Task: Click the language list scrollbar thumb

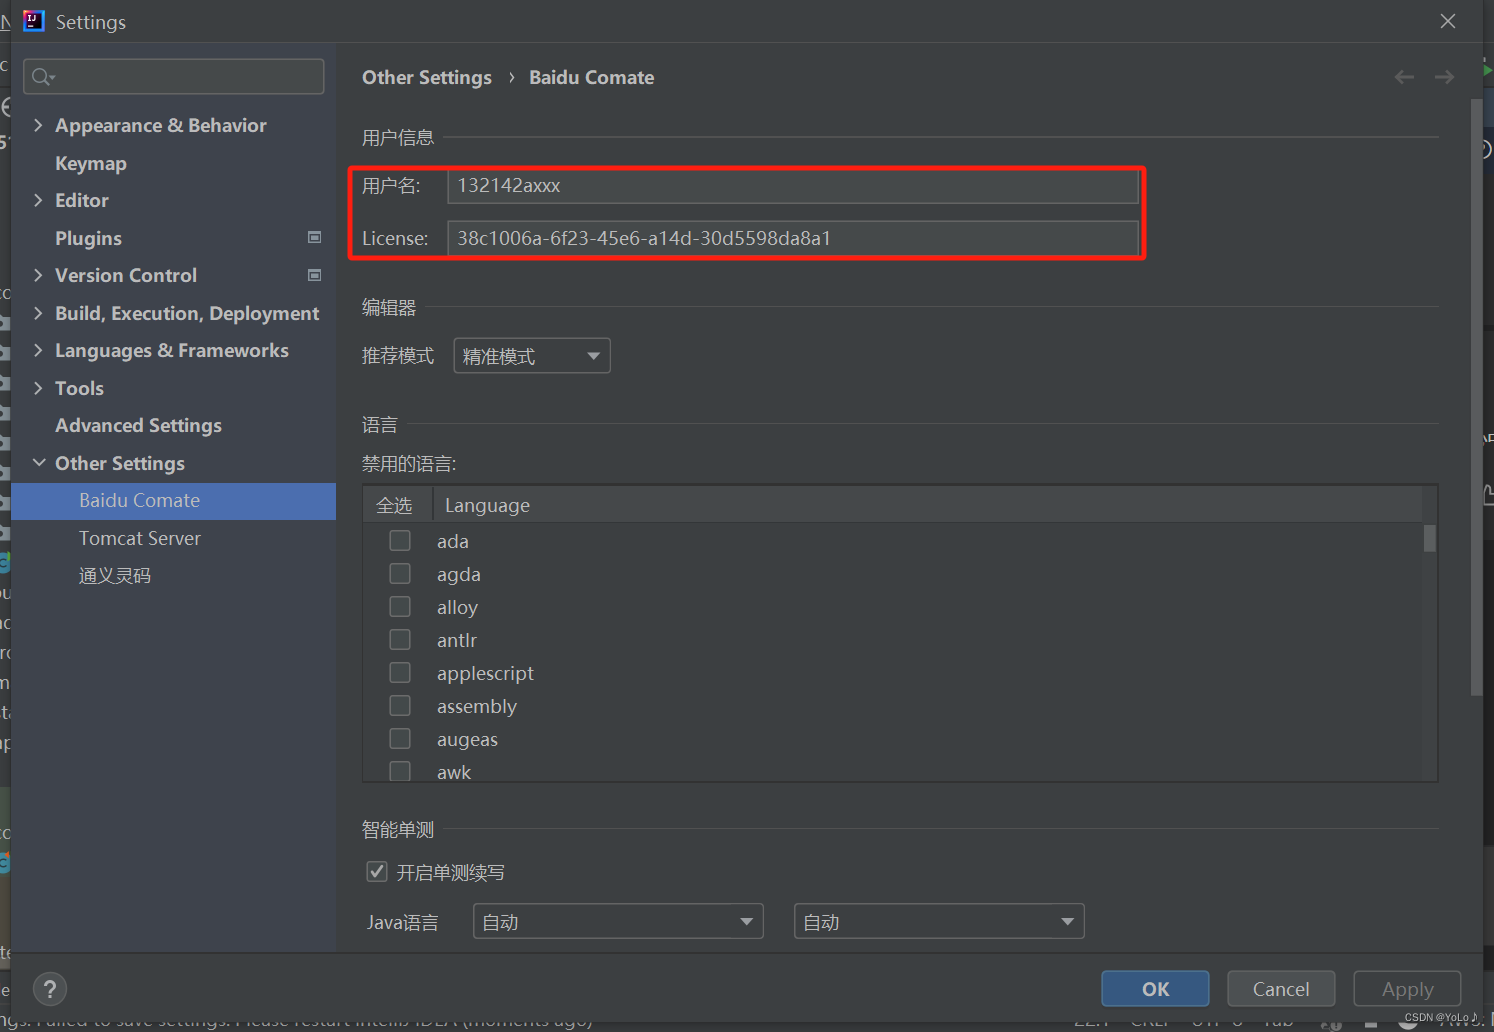Action: click(1429, 538)
